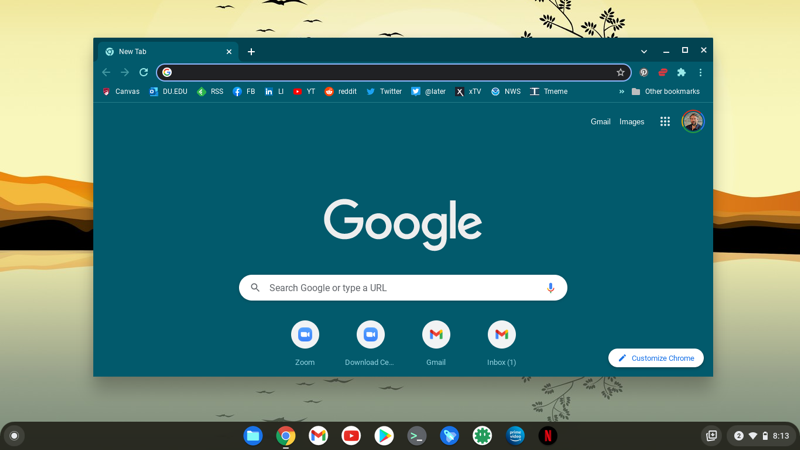The width and height of the screenshot is (800, 450).
Task: Reload the current page
Action: pyautogui.click(x=144, y=72)
